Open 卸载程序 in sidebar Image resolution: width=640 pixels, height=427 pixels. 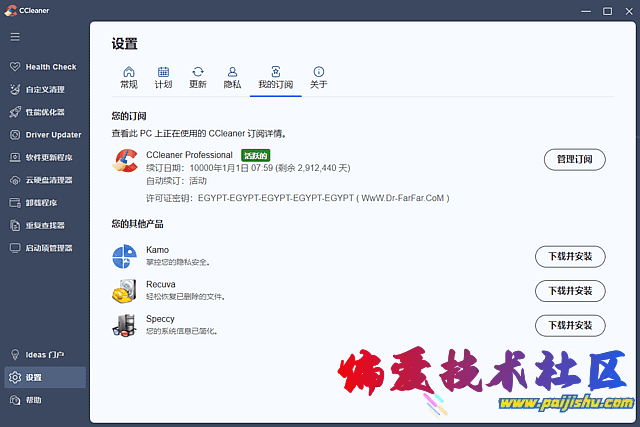[45, 202]
